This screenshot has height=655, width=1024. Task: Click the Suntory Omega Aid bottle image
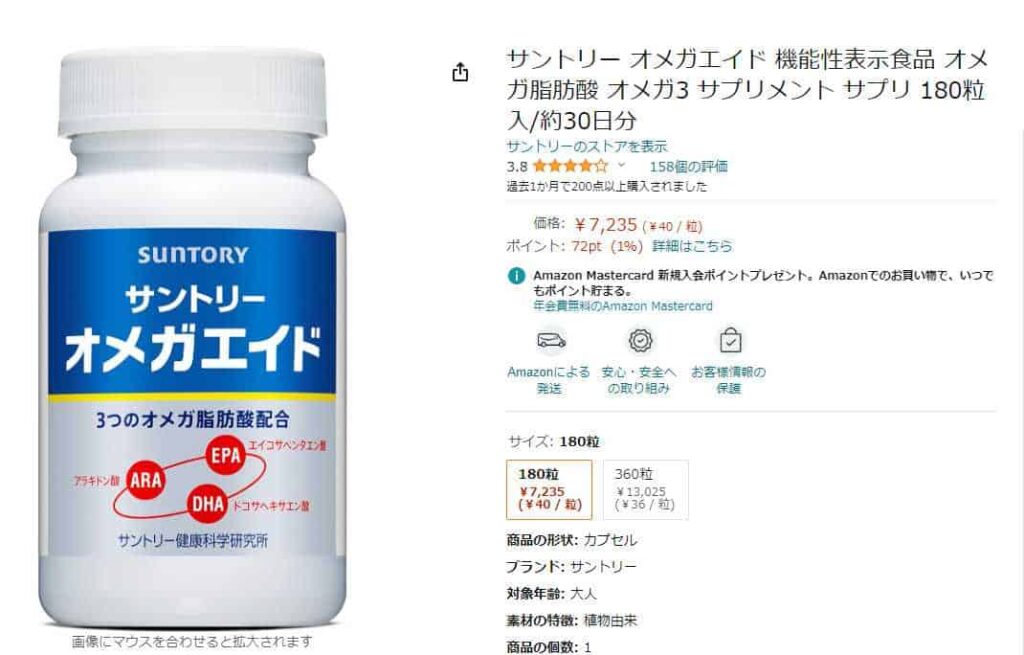[193, 338]
